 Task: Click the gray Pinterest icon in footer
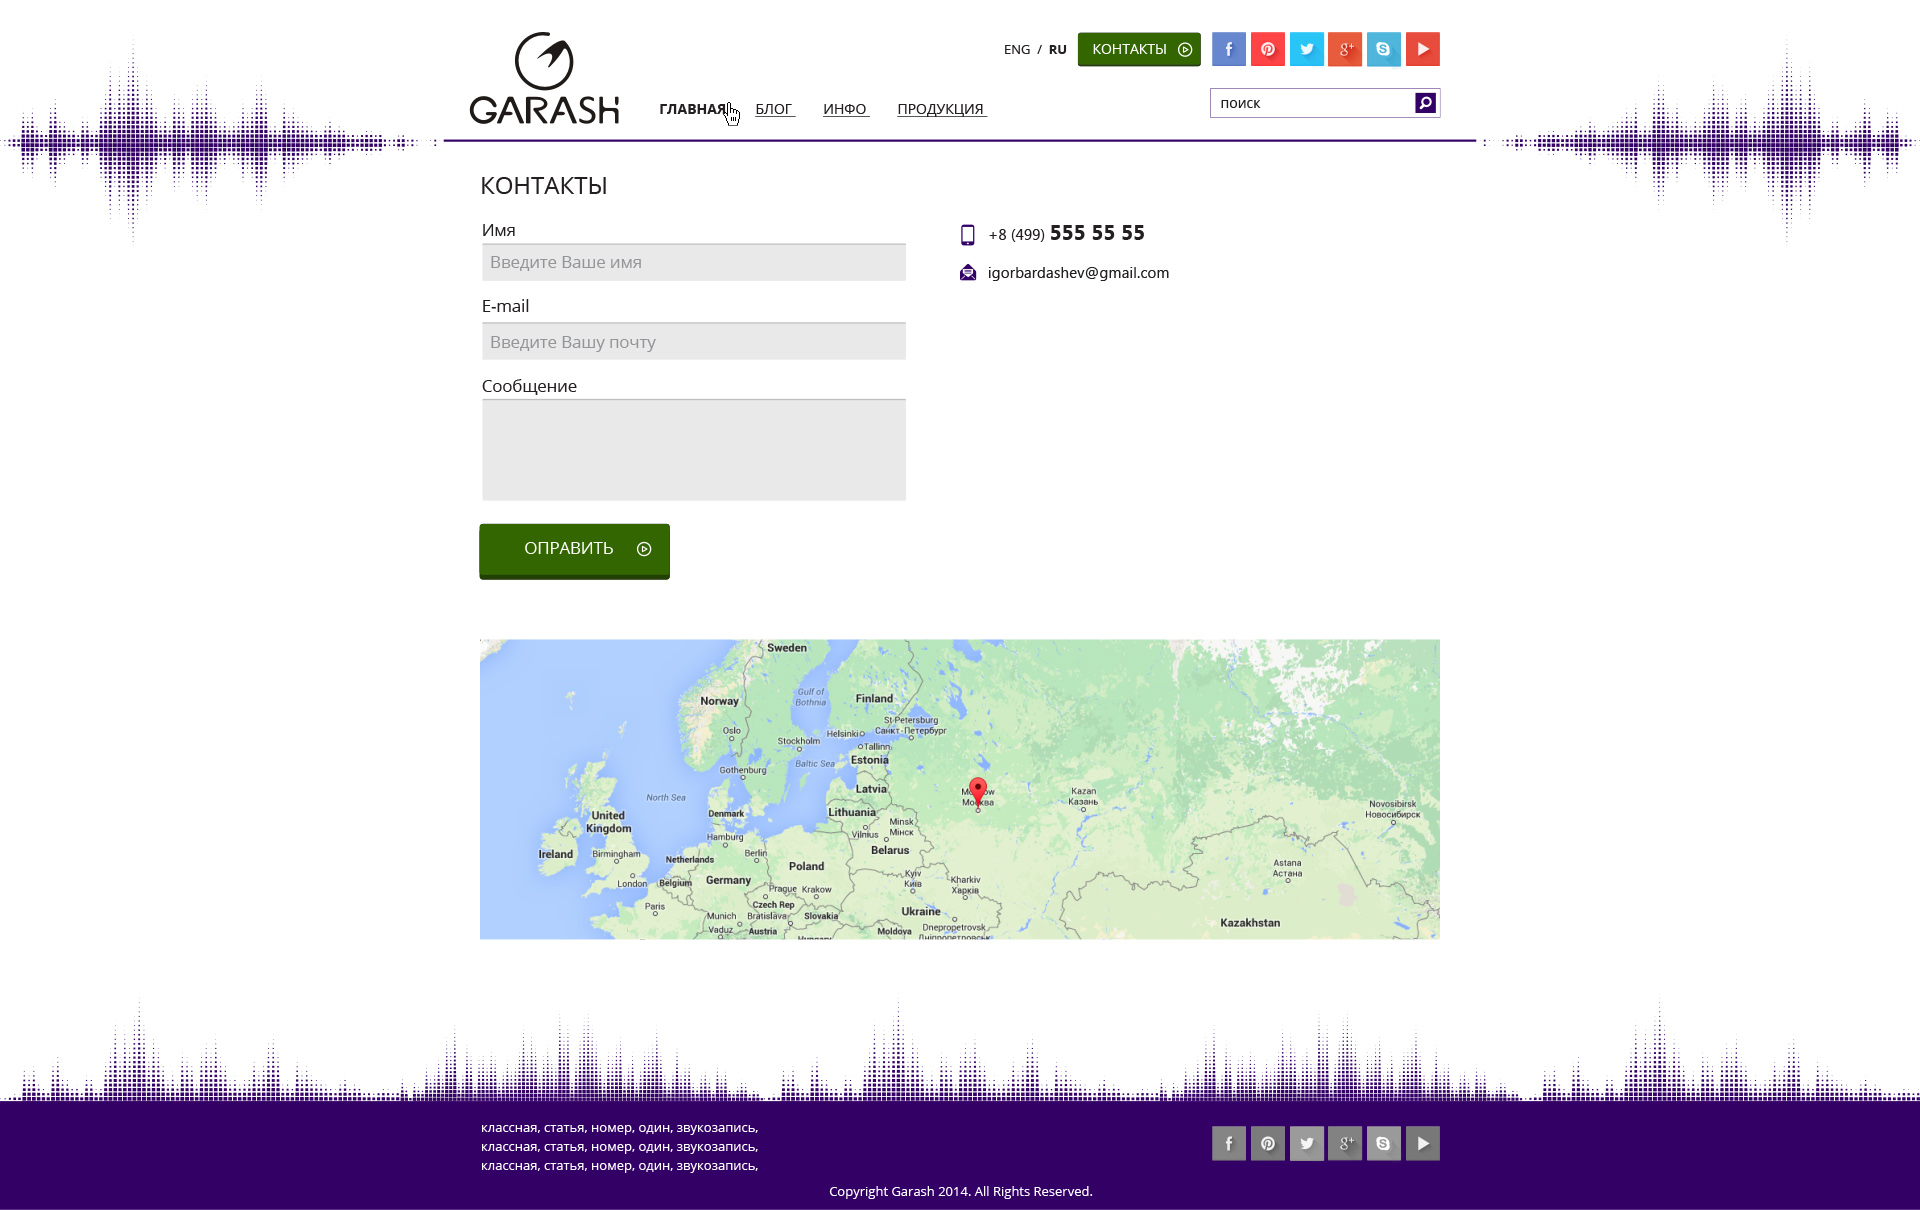(1267, 1143)
